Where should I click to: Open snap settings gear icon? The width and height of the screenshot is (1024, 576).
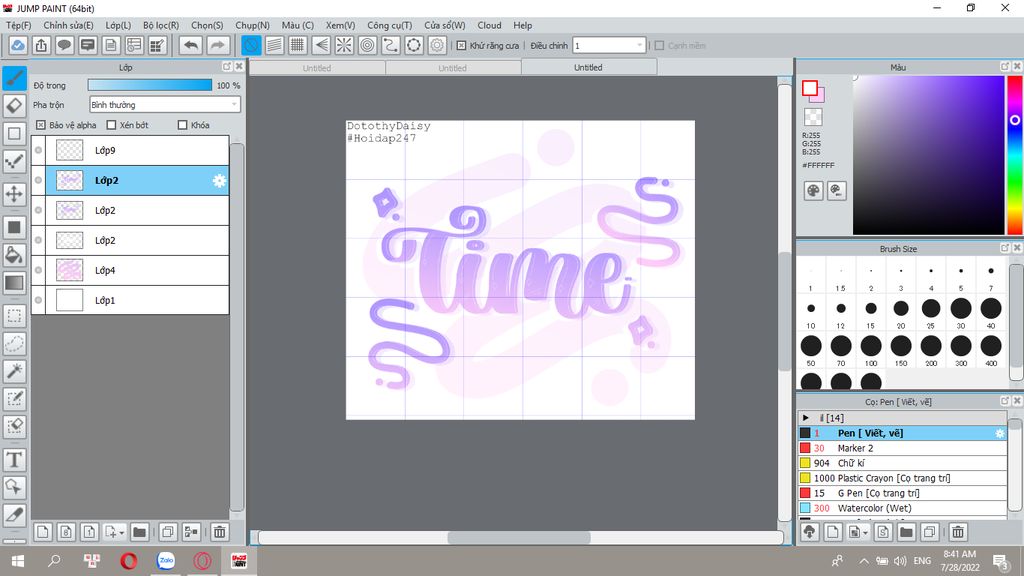click(437, 45)
